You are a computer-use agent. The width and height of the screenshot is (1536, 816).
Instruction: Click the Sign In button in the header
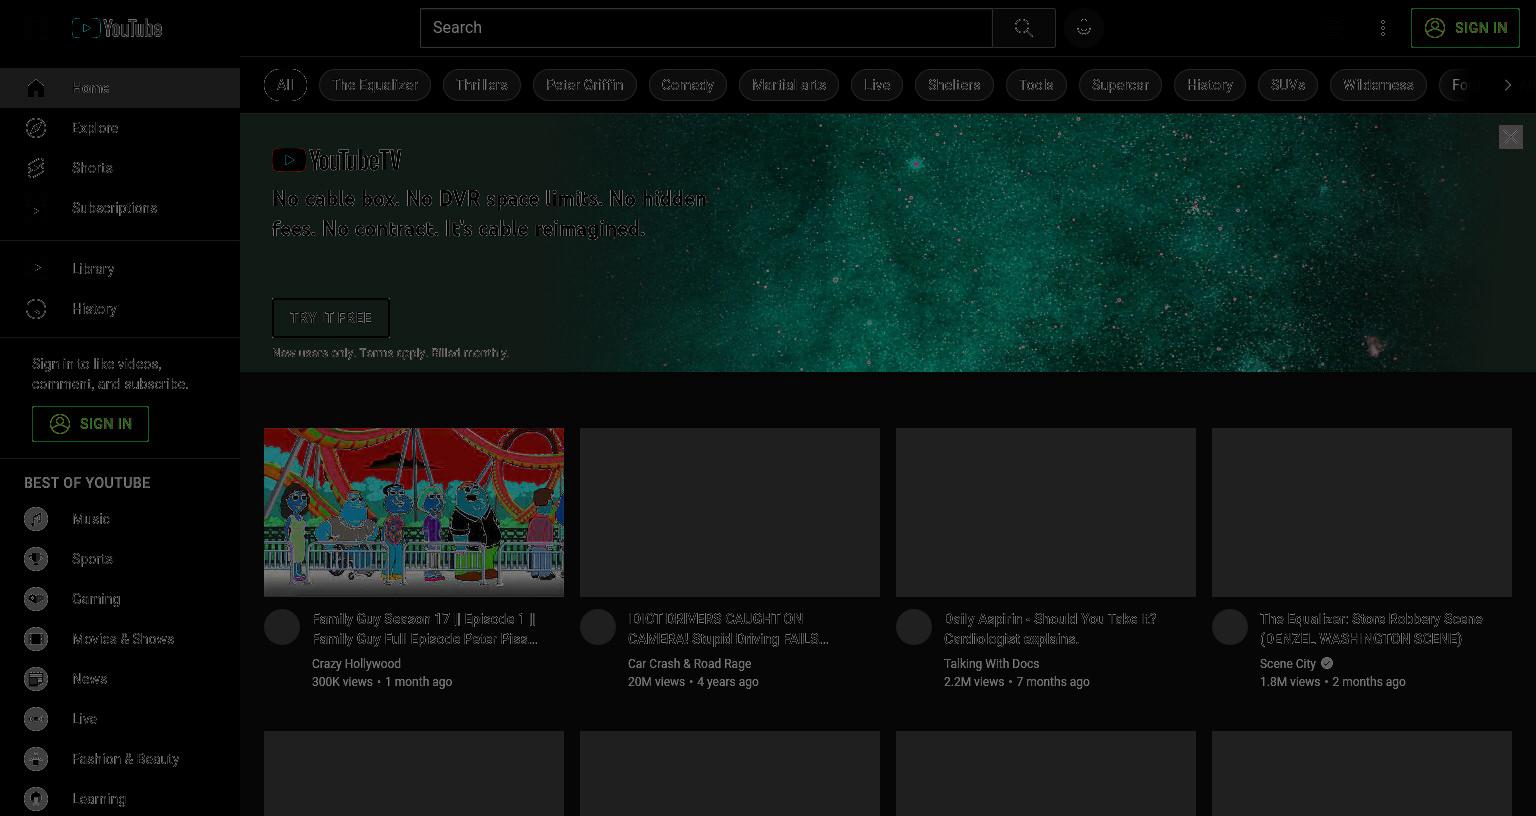tap(1465, 28)
